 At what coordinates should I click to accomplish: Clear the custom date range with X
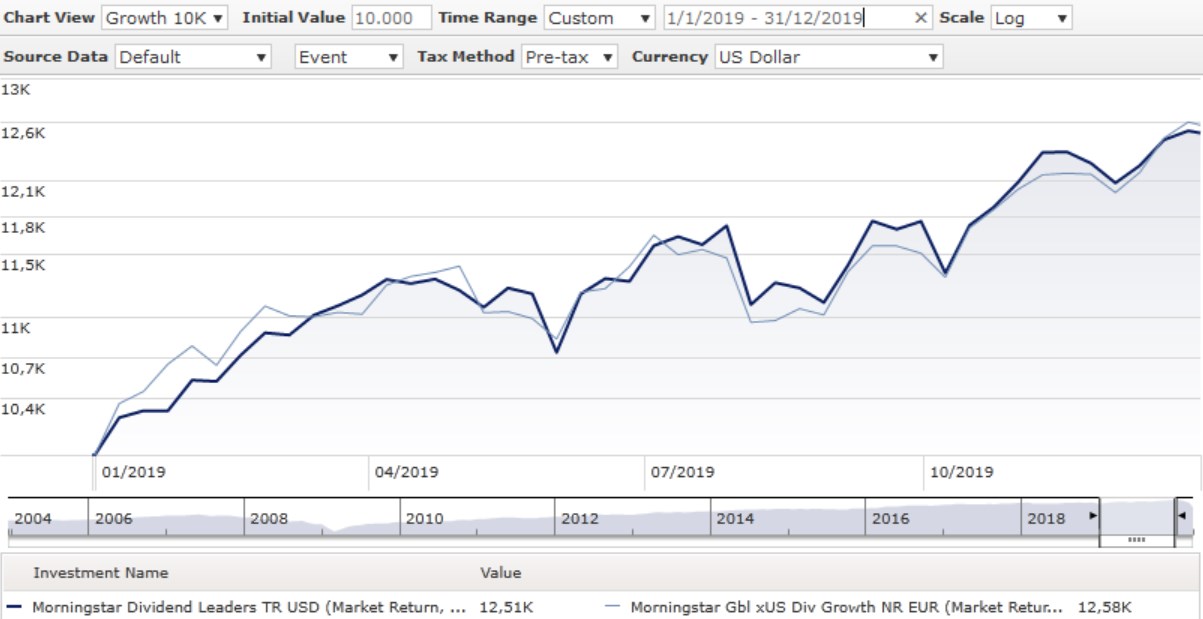click(921, 18)
